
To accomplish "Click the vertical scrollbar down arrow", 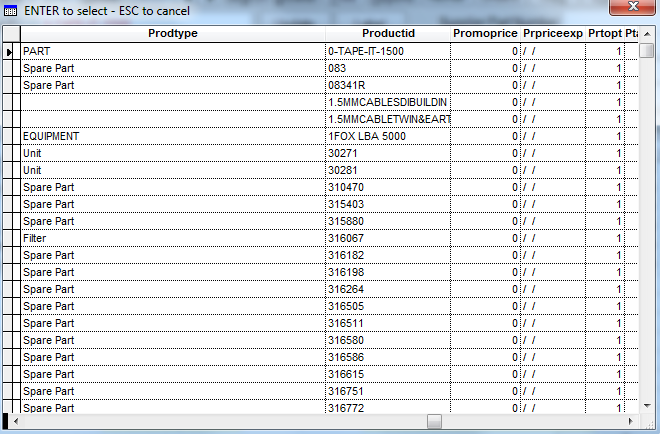I will point(650,405).
